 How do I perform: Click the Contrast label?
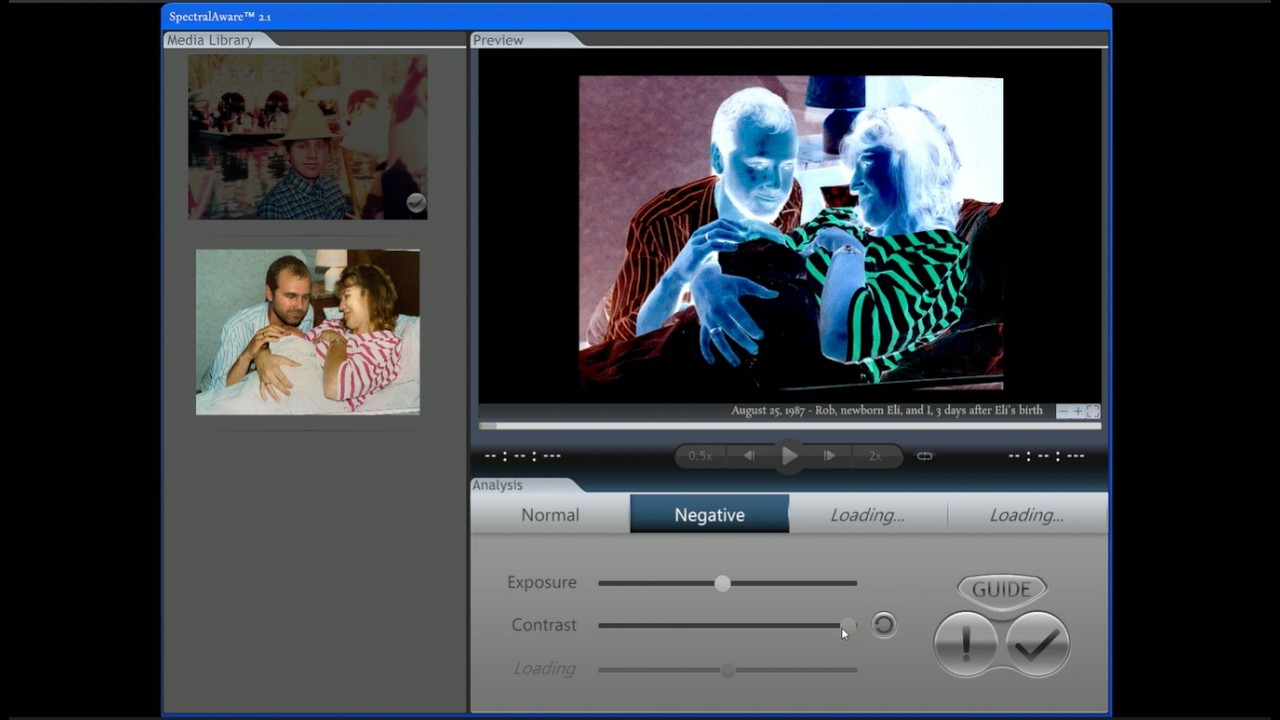tap(544, 625)
